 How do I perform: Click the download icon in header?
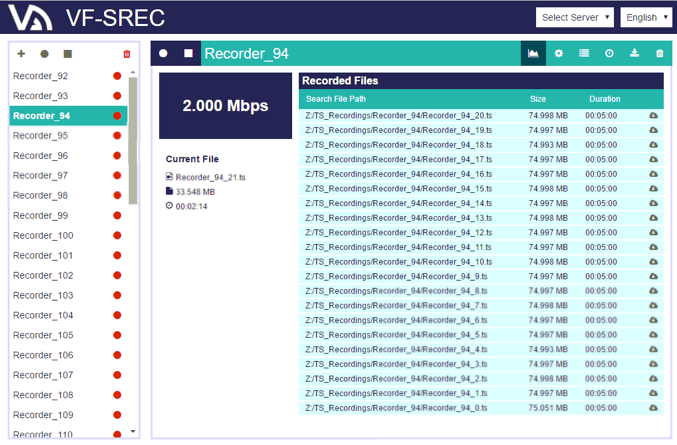(634, 53)
